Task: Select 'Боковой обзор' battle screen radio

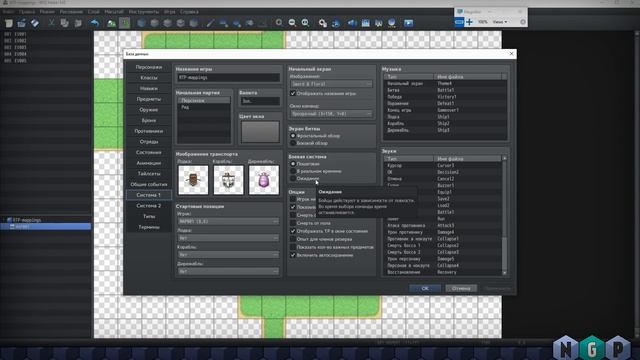Action: pos(293,143)
